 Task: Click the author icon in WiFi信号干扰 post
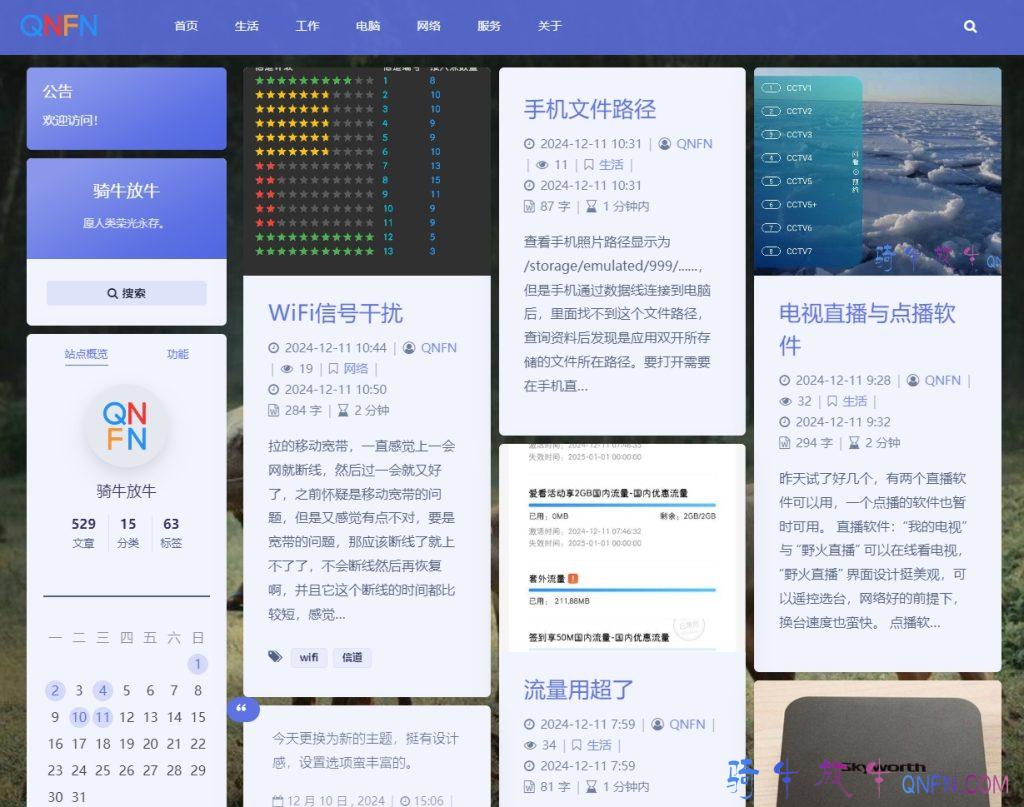click(x=408, y=348)
